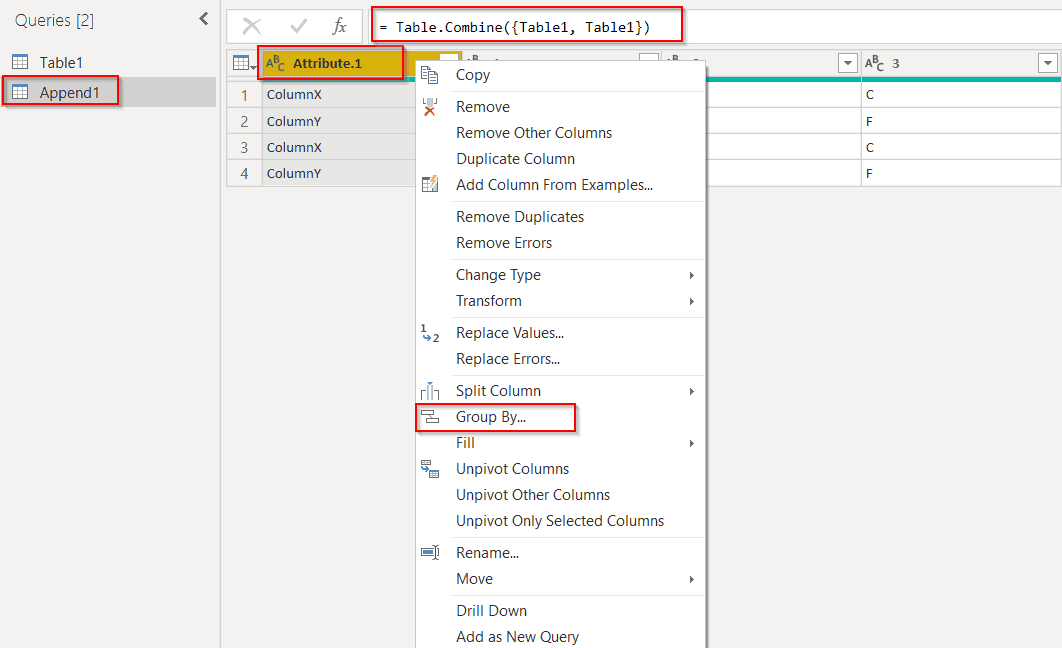The image size is (1062, 648).
Task: Click the Split Column icon
Action: [430, 390]
